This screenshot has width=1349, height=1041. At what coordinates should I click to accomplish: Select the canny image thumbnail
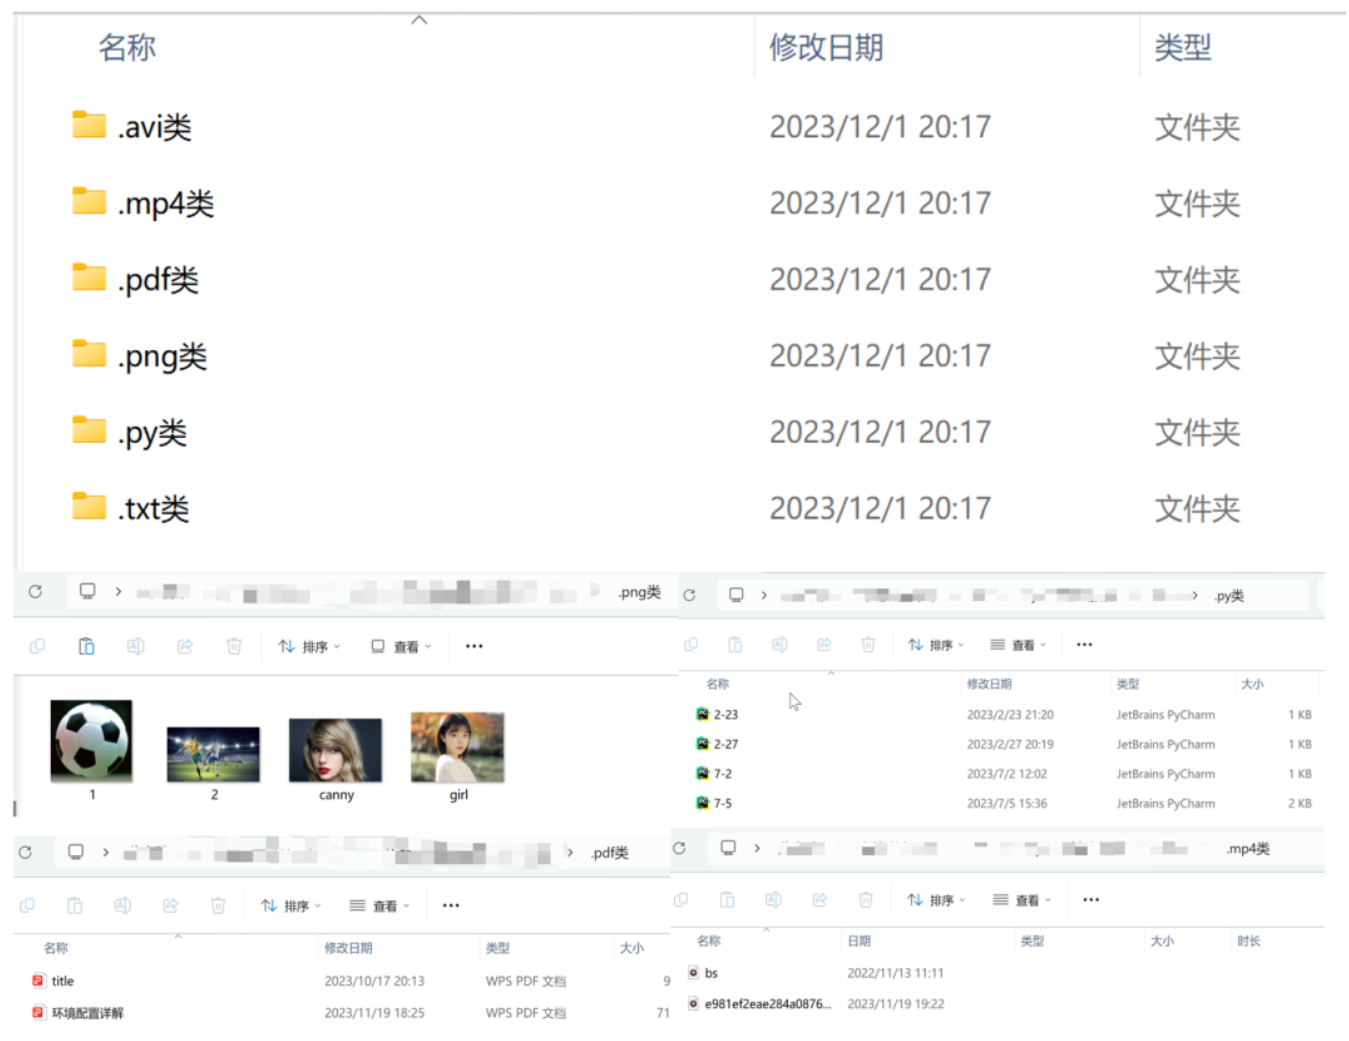335,760
